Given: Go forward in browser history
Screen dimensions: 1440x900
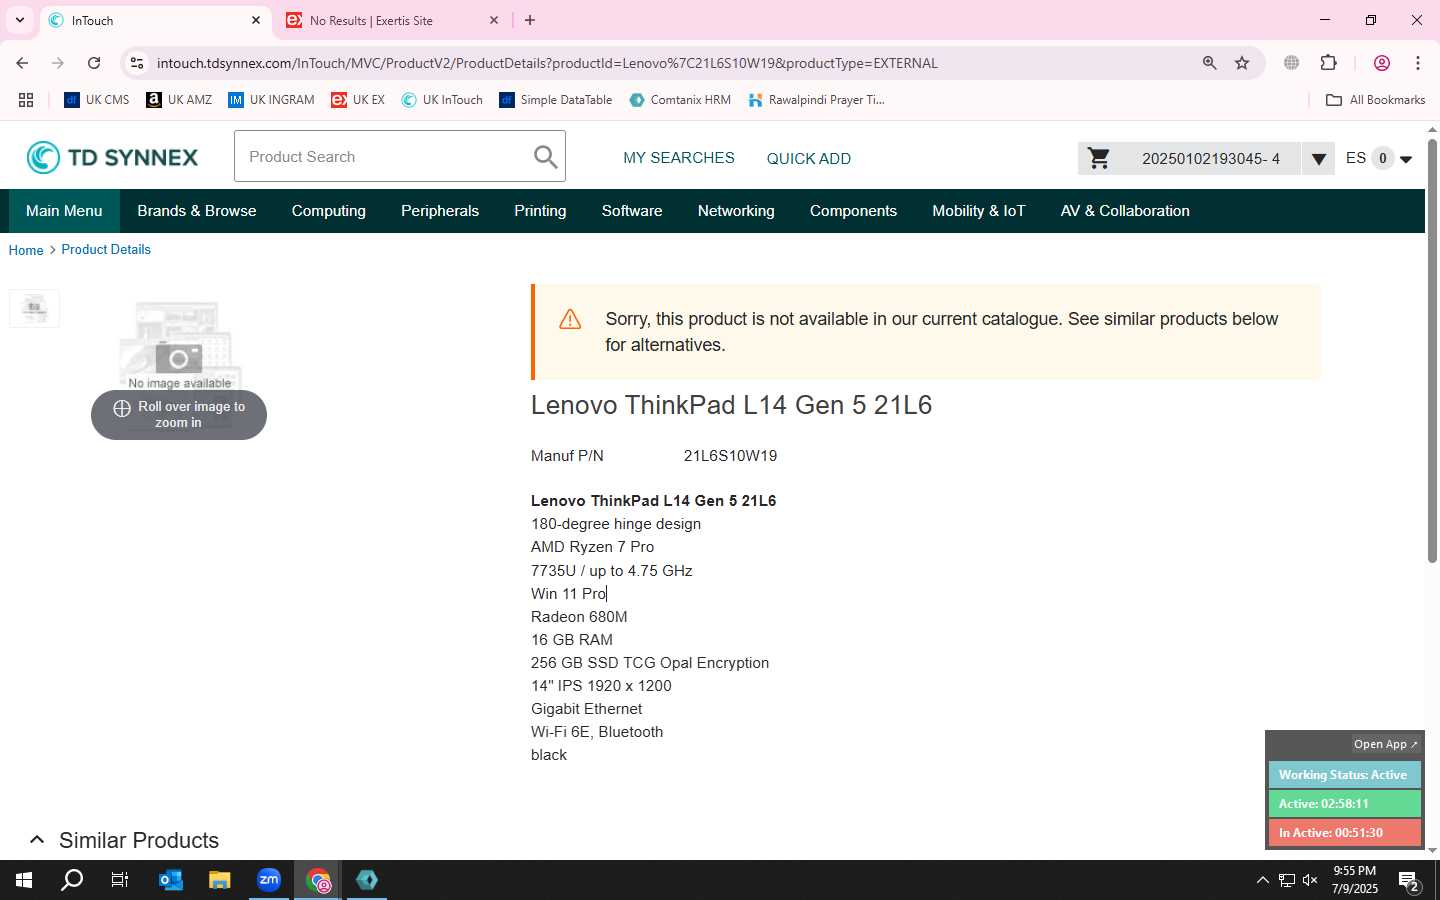Looking at the screenshot, I should click(x=58, y=63).
